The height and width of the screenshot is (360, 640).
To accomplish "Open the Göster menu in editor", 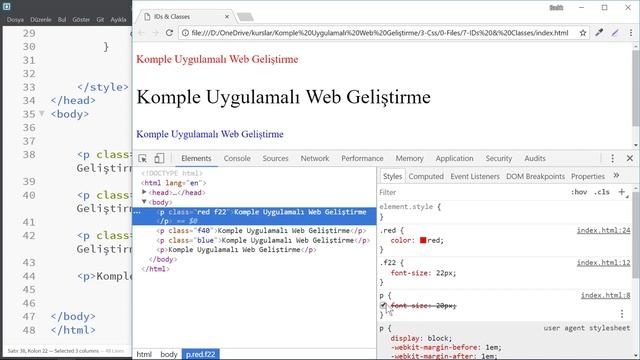I will [81, 19].
